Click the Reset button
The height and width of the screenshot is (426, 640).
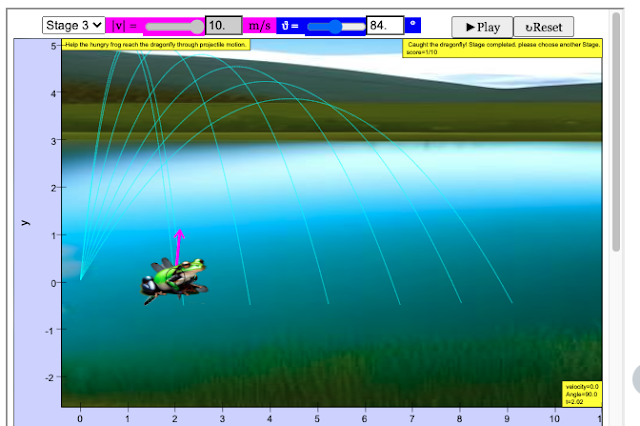[543, 27]
